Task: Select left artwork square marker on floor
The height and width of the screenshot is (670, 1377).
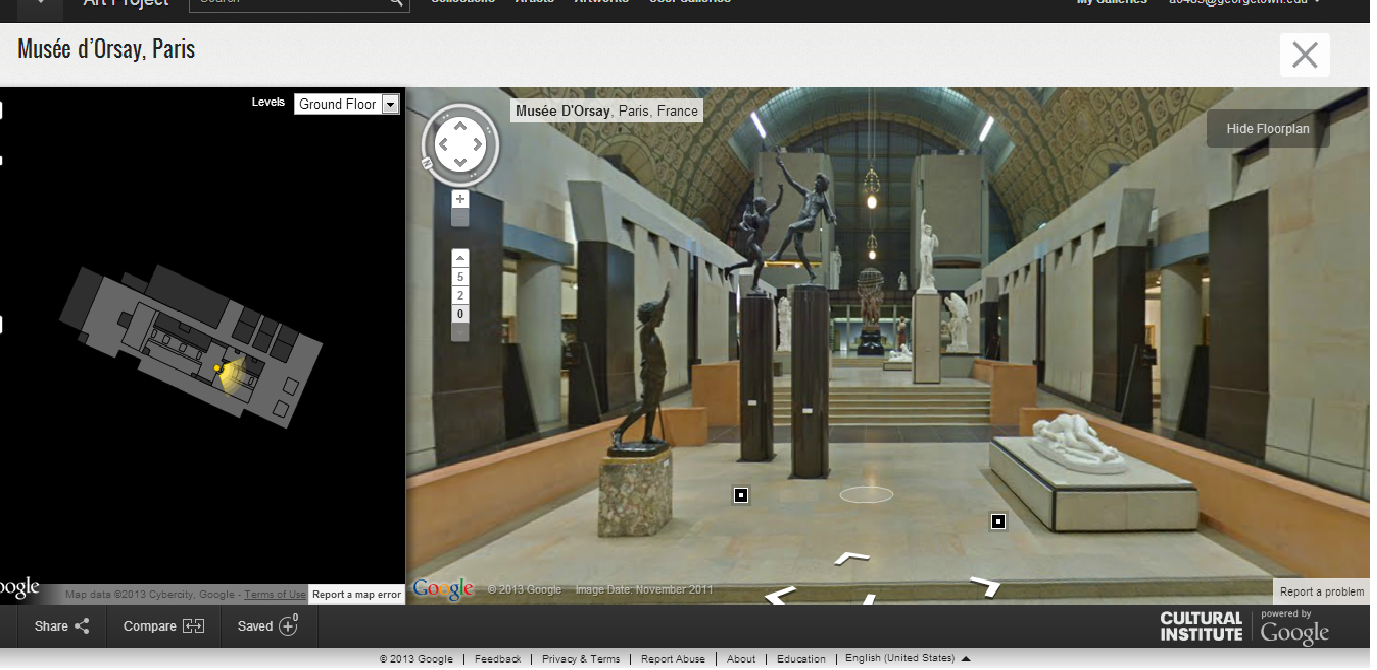Action: click(x=741, y=495)
